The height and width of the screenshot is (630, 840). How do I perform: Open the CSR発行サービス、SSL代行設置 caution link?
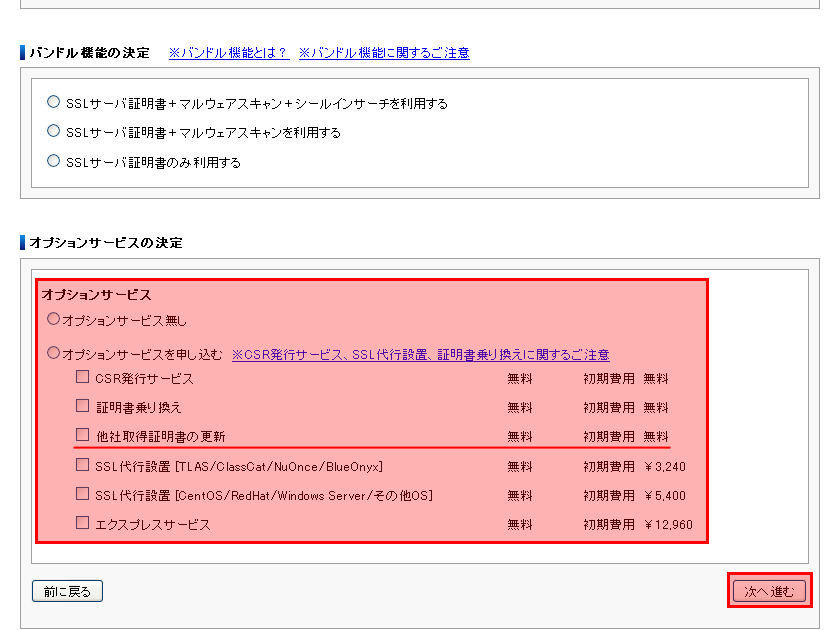click(x=421, y=355)
